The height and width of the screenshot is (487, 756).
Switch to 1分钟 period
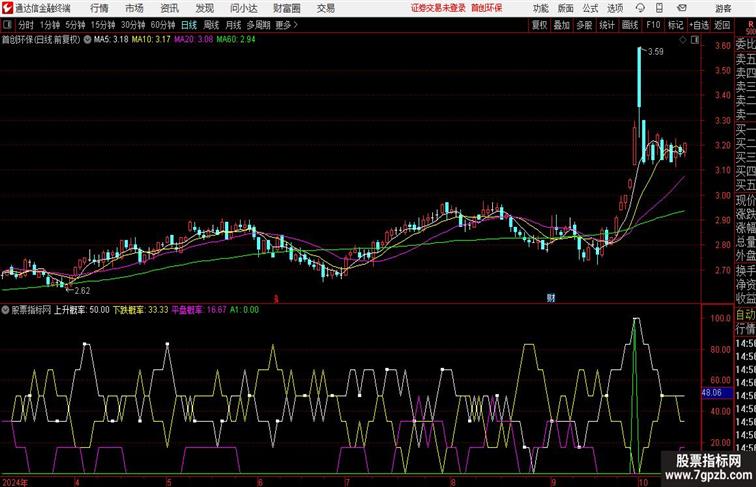pyautogui.click(x=50, y=25)
